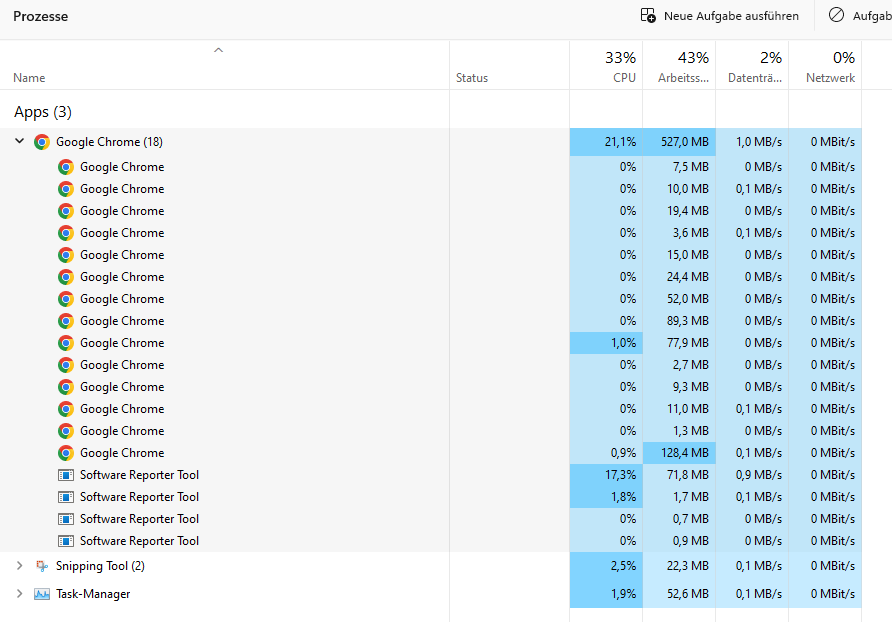Click the 2% total disk usage figure
The height and width of the screenshot is (622, 892).
pos(771,57)
